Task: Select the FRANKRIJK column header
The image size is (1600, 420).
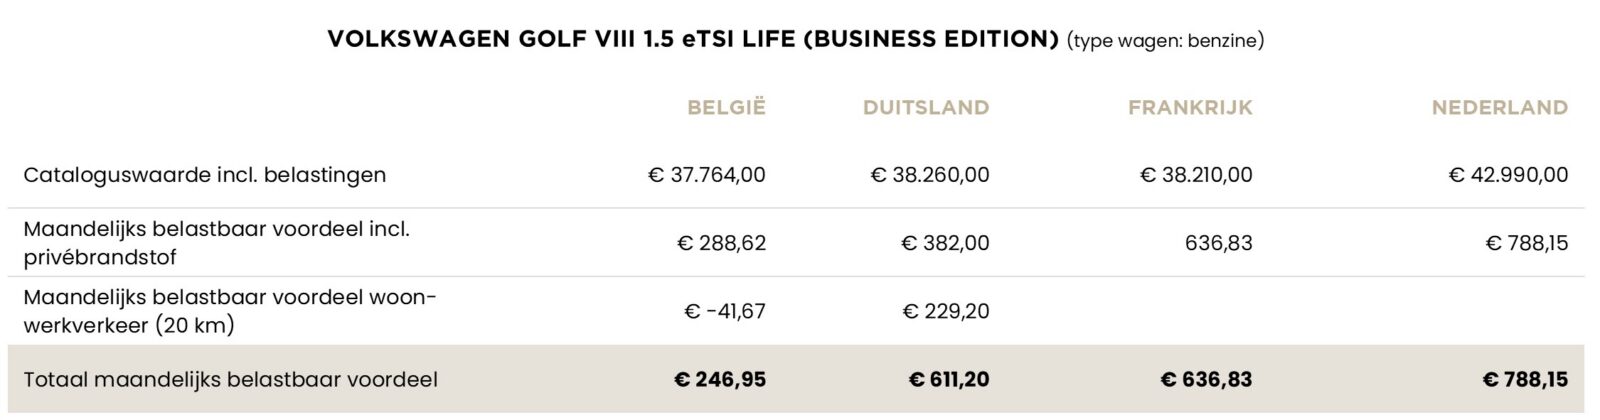Action: (x=1190, y=107)
